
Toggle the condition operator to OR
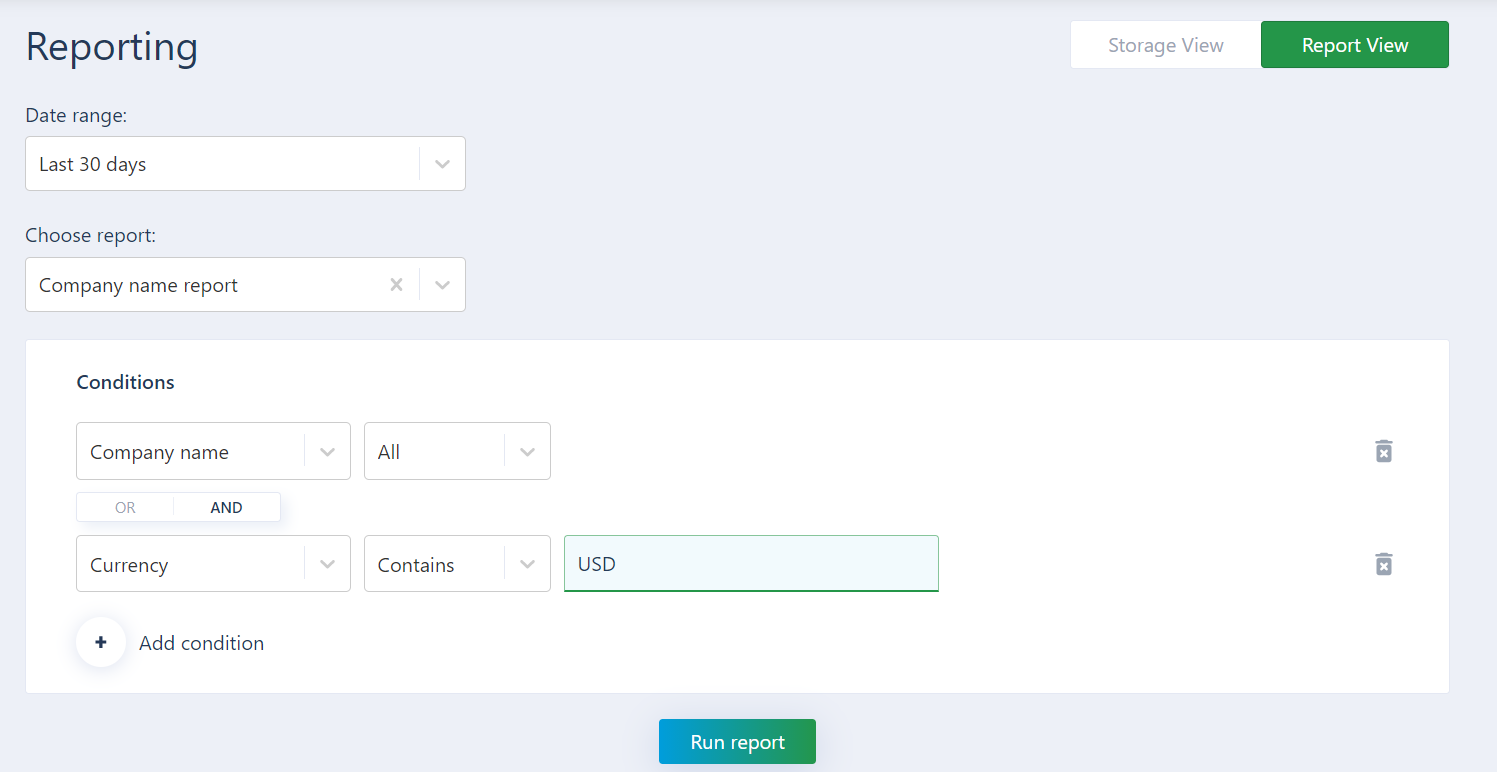[125, 507]
